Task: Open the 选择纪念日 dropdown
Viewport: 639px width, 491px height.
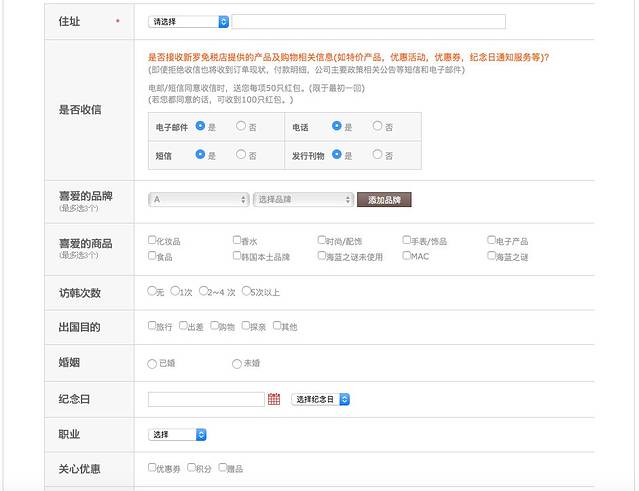Action: [x=321, y=399]
